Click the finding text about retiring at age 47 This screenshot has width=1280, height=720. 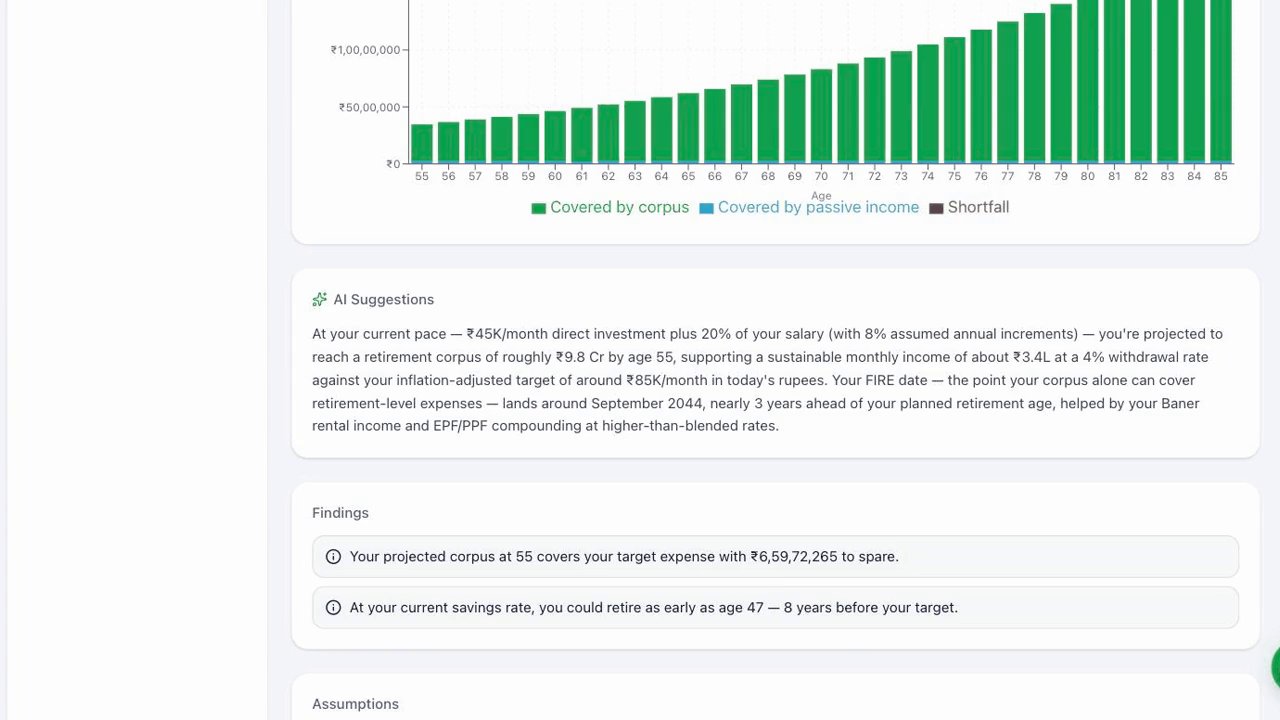(654, 608)
